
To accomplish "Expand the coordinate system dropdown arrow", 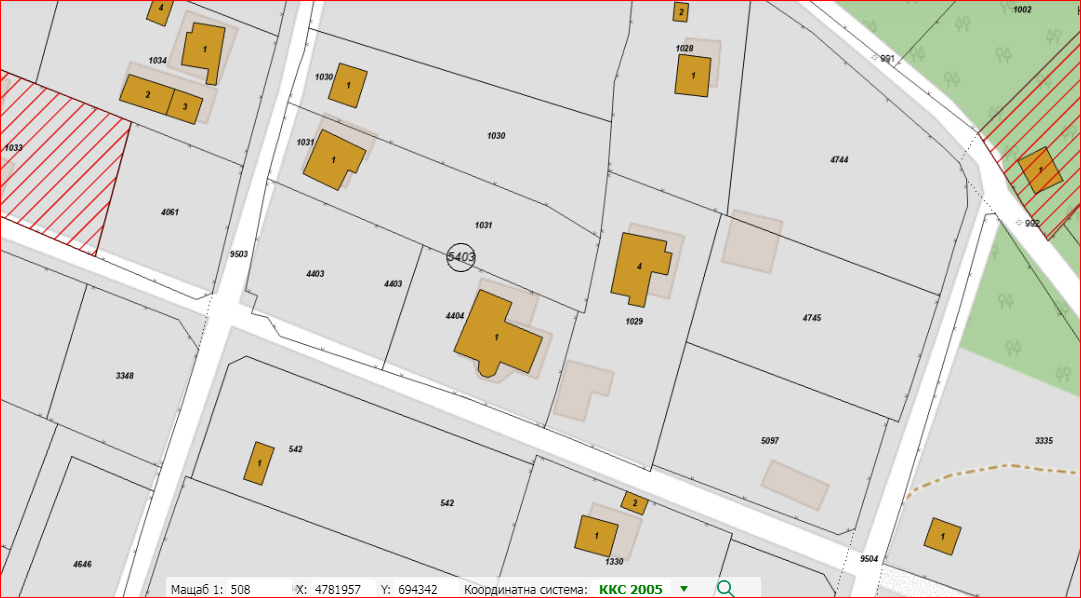I will (x=684, y=589).
